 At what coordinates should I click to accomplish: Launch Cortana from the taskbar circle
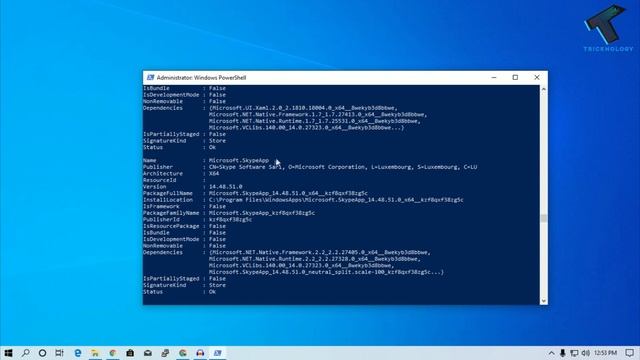click(x=42, y=353)
